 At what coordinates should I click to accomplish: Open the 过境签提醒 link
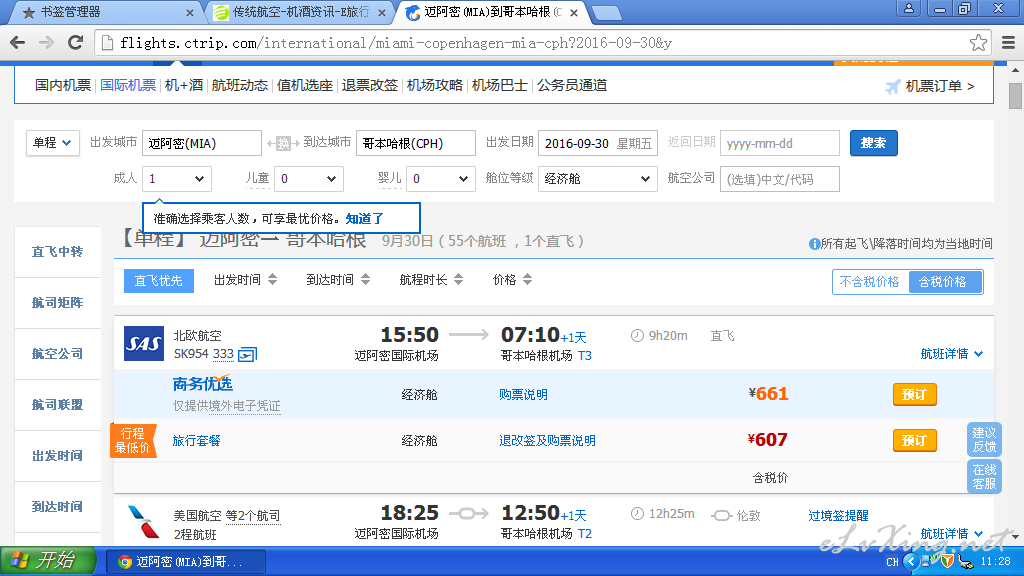point(838,516)
